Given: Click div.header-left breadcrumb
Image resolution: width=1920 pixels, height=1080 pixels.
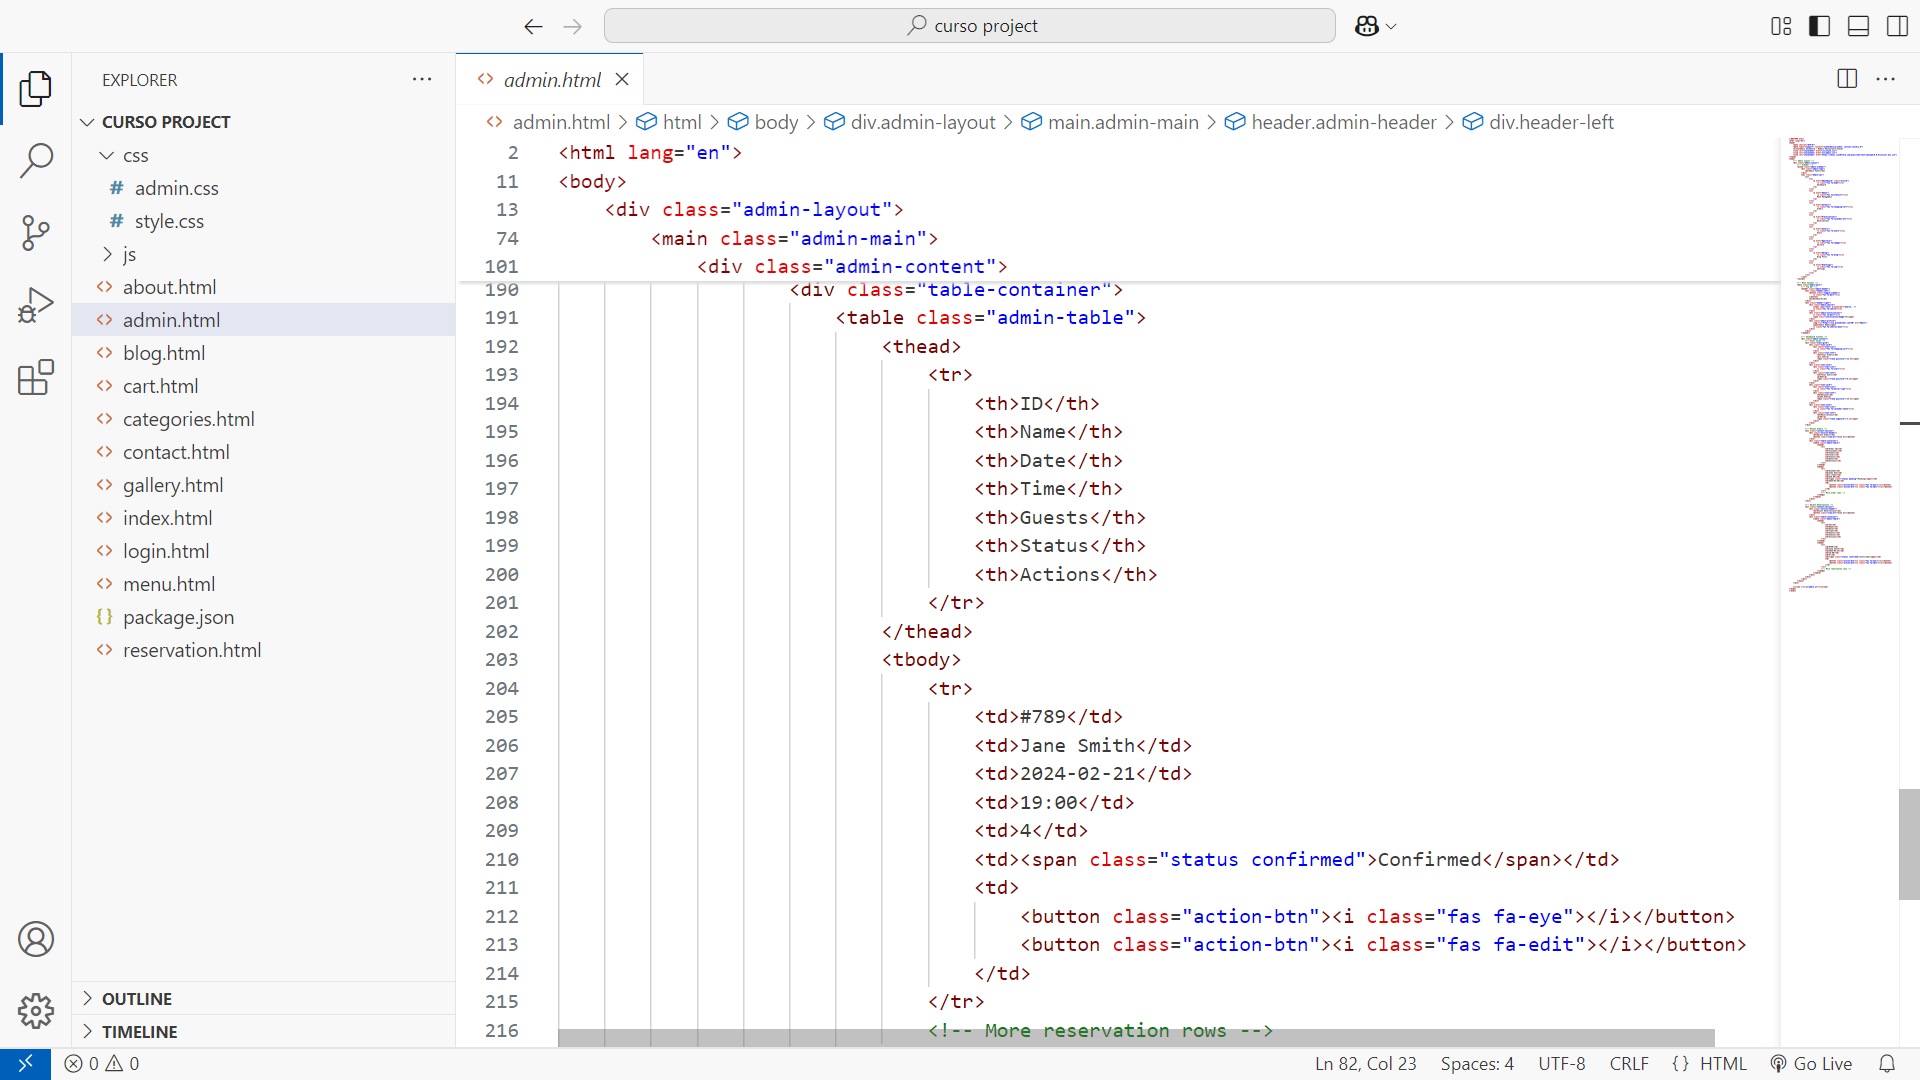Looking at the screenshot, I should 1539,122.
